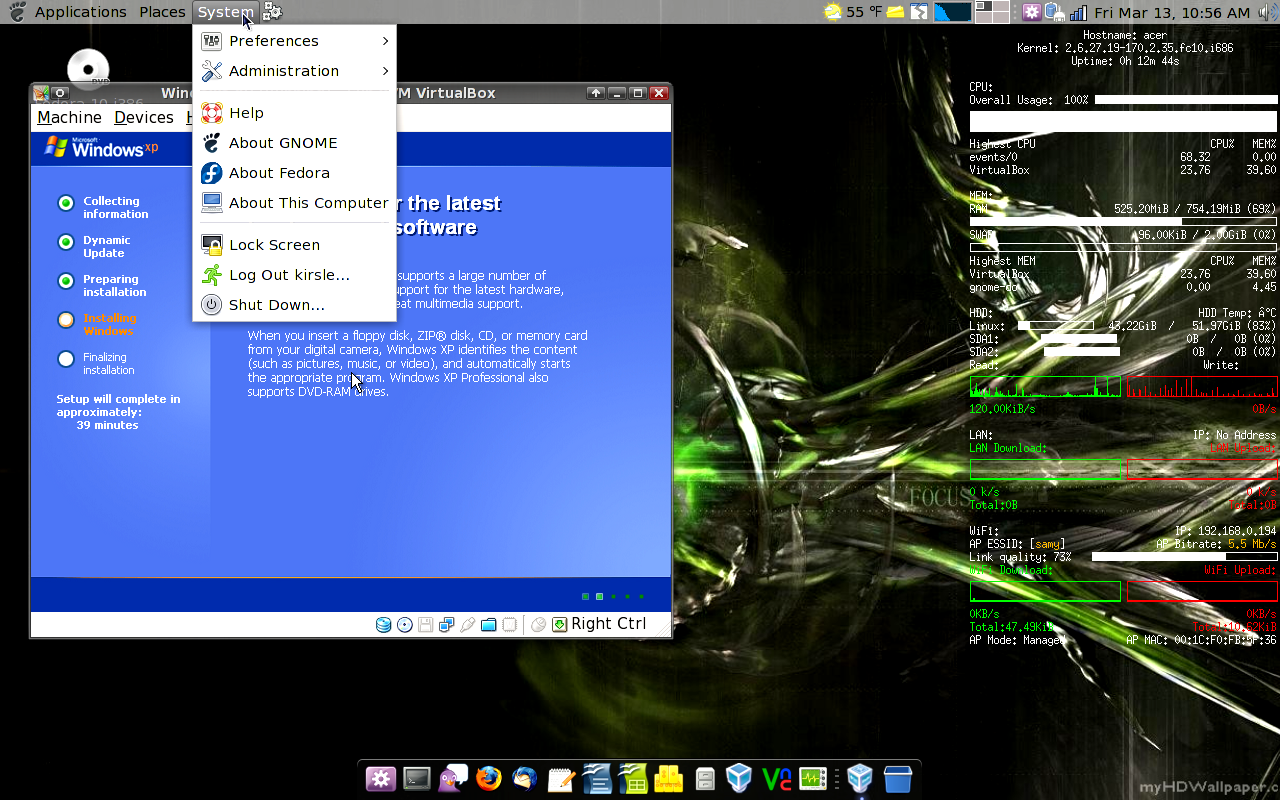Click the weather applet showing 55 °F
This screenshot has width=1280, height=800.
(852, 12)
